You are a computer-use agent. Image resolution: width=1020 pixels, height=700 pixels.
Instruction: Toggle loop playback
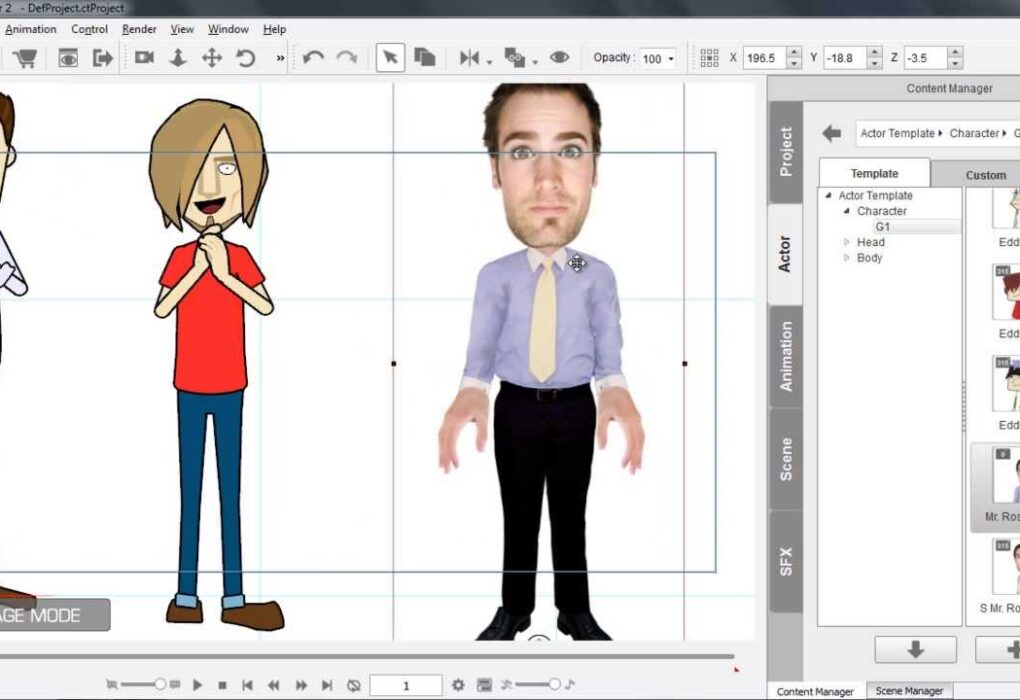pyautogui.click(x=354, y=685)
